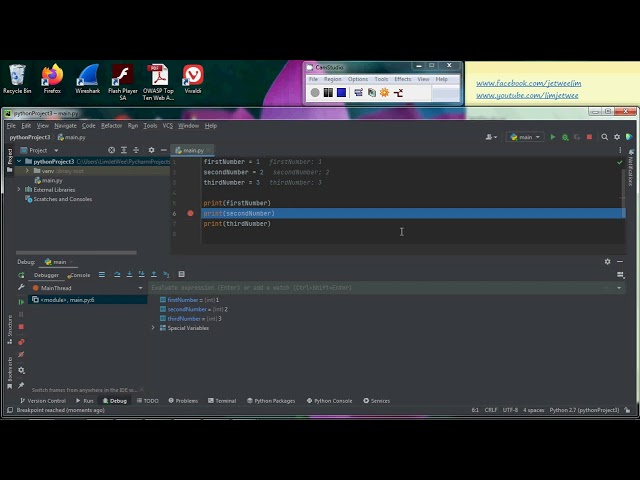The width and height of the screenshot is (640, 480).
Task: Click the green Debug bug icon in top toolbar
Action: pyautogui.click(x=565, y=137)
